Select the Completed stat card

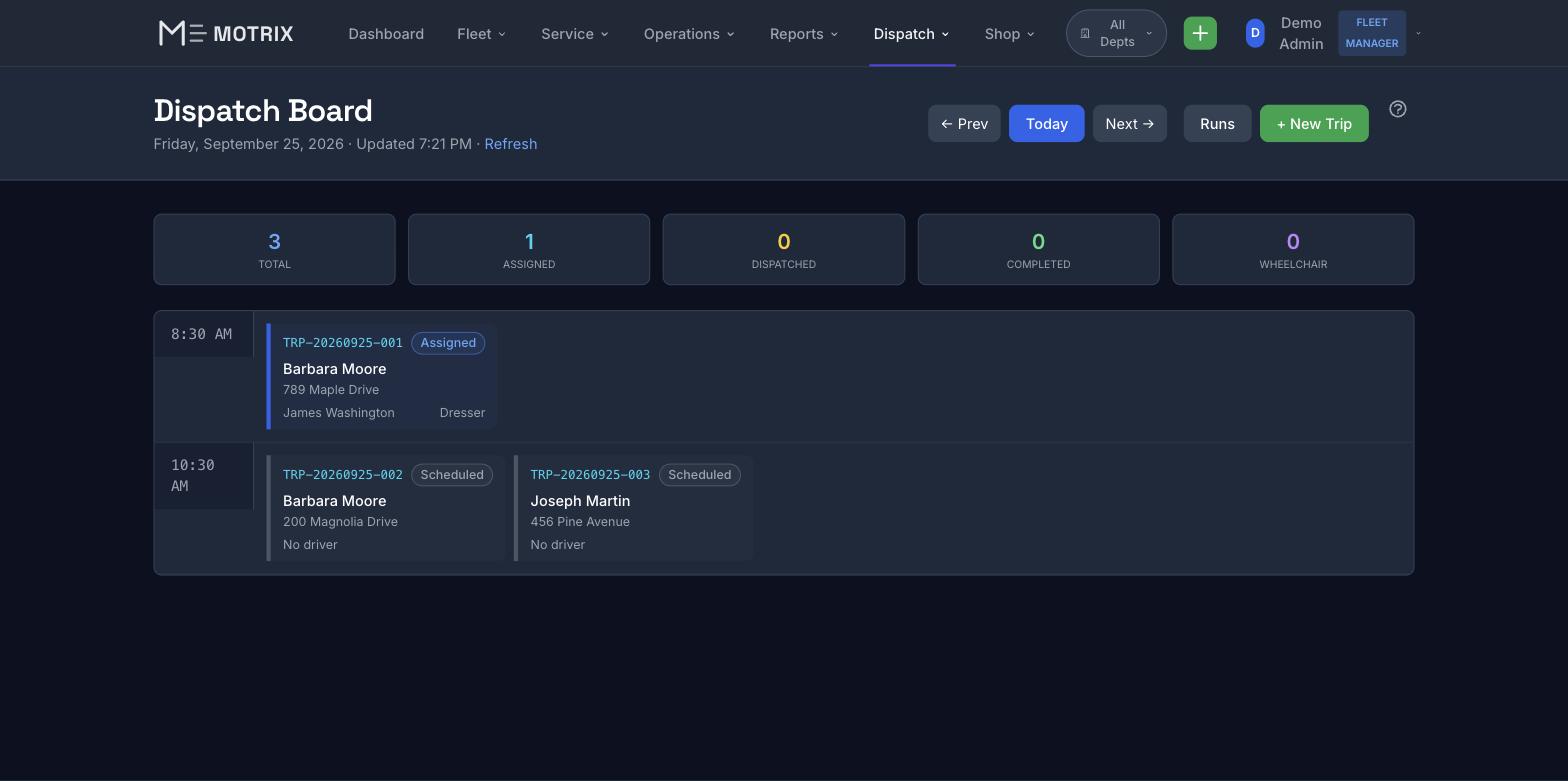pyautogui.click(x=1038, y=249)
